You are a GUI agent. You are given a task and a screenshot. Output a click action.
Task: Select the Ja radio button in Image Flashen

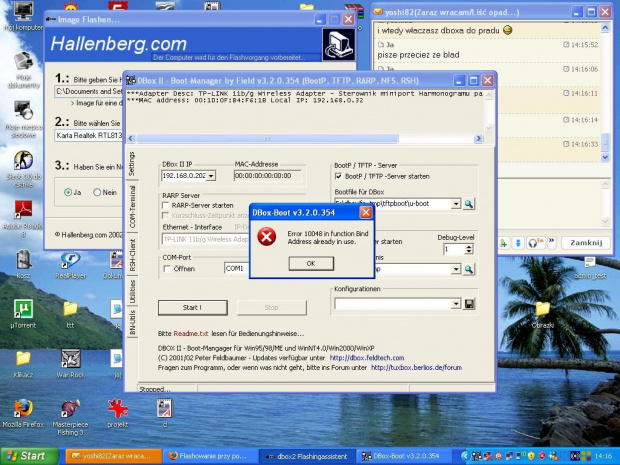tap(68, 193)
